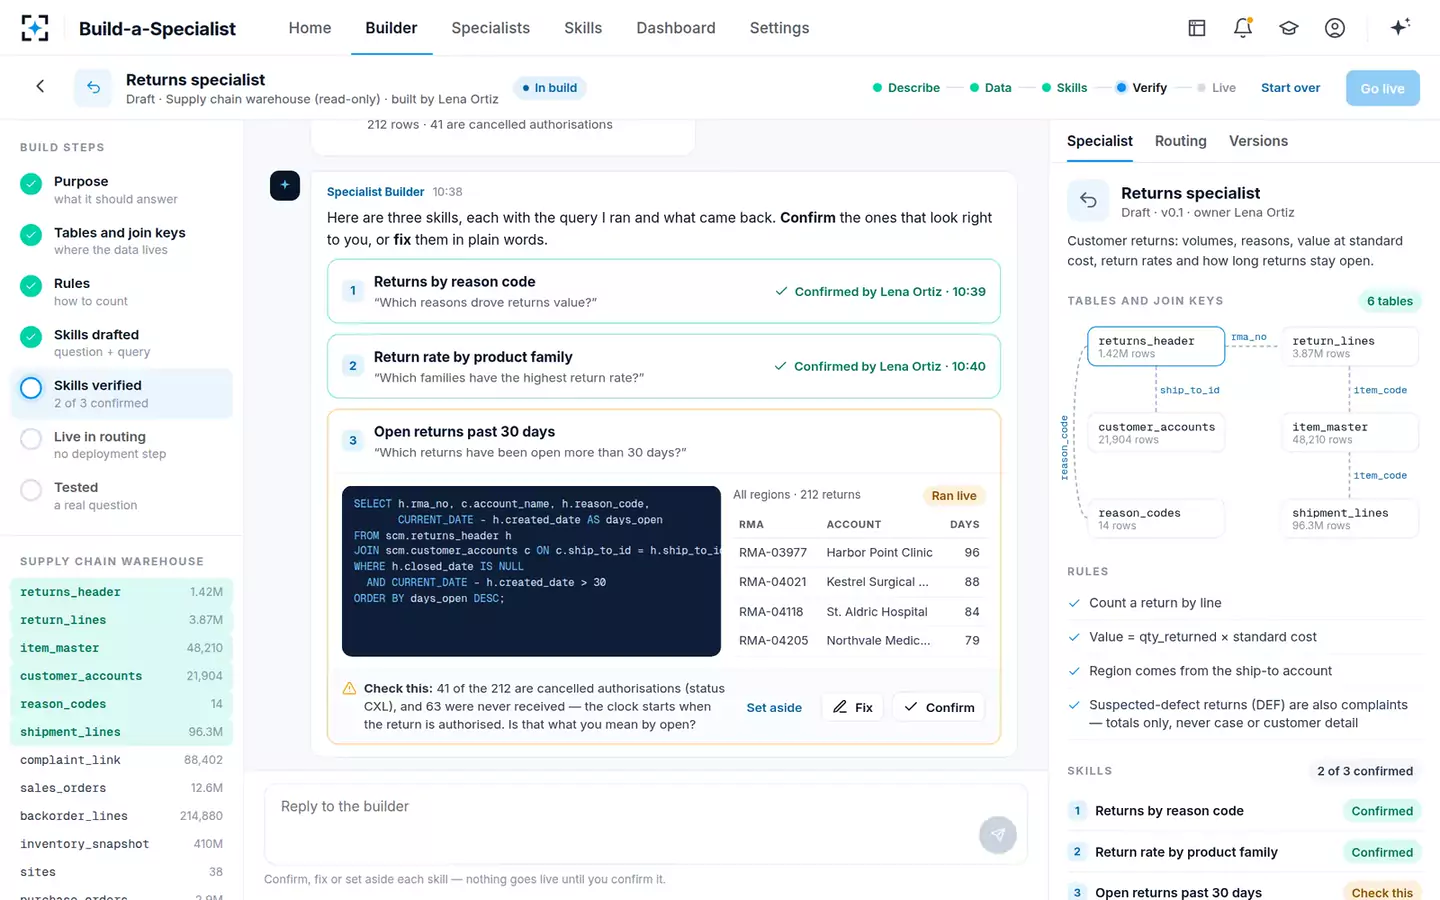Click the sparkle assistant icon
The width and height of the screenshot is (1440, 900).
[1400, 27]
